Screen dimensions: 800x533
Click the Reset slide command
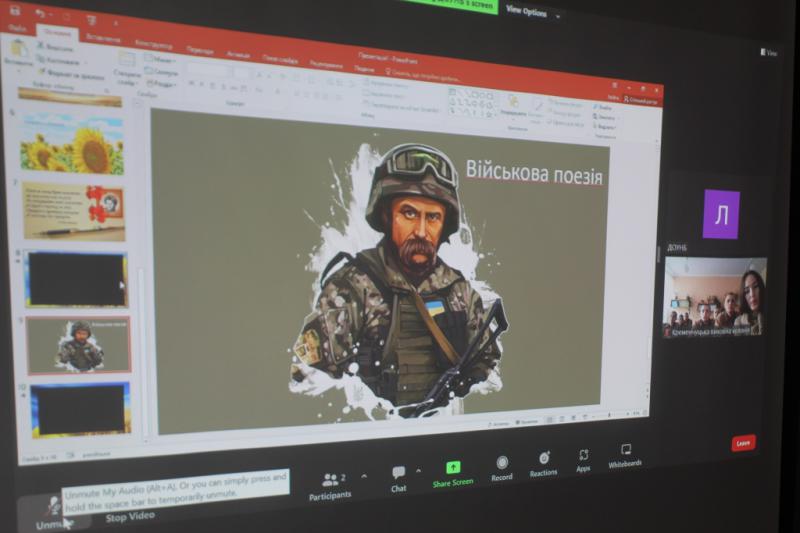point(161,72)
